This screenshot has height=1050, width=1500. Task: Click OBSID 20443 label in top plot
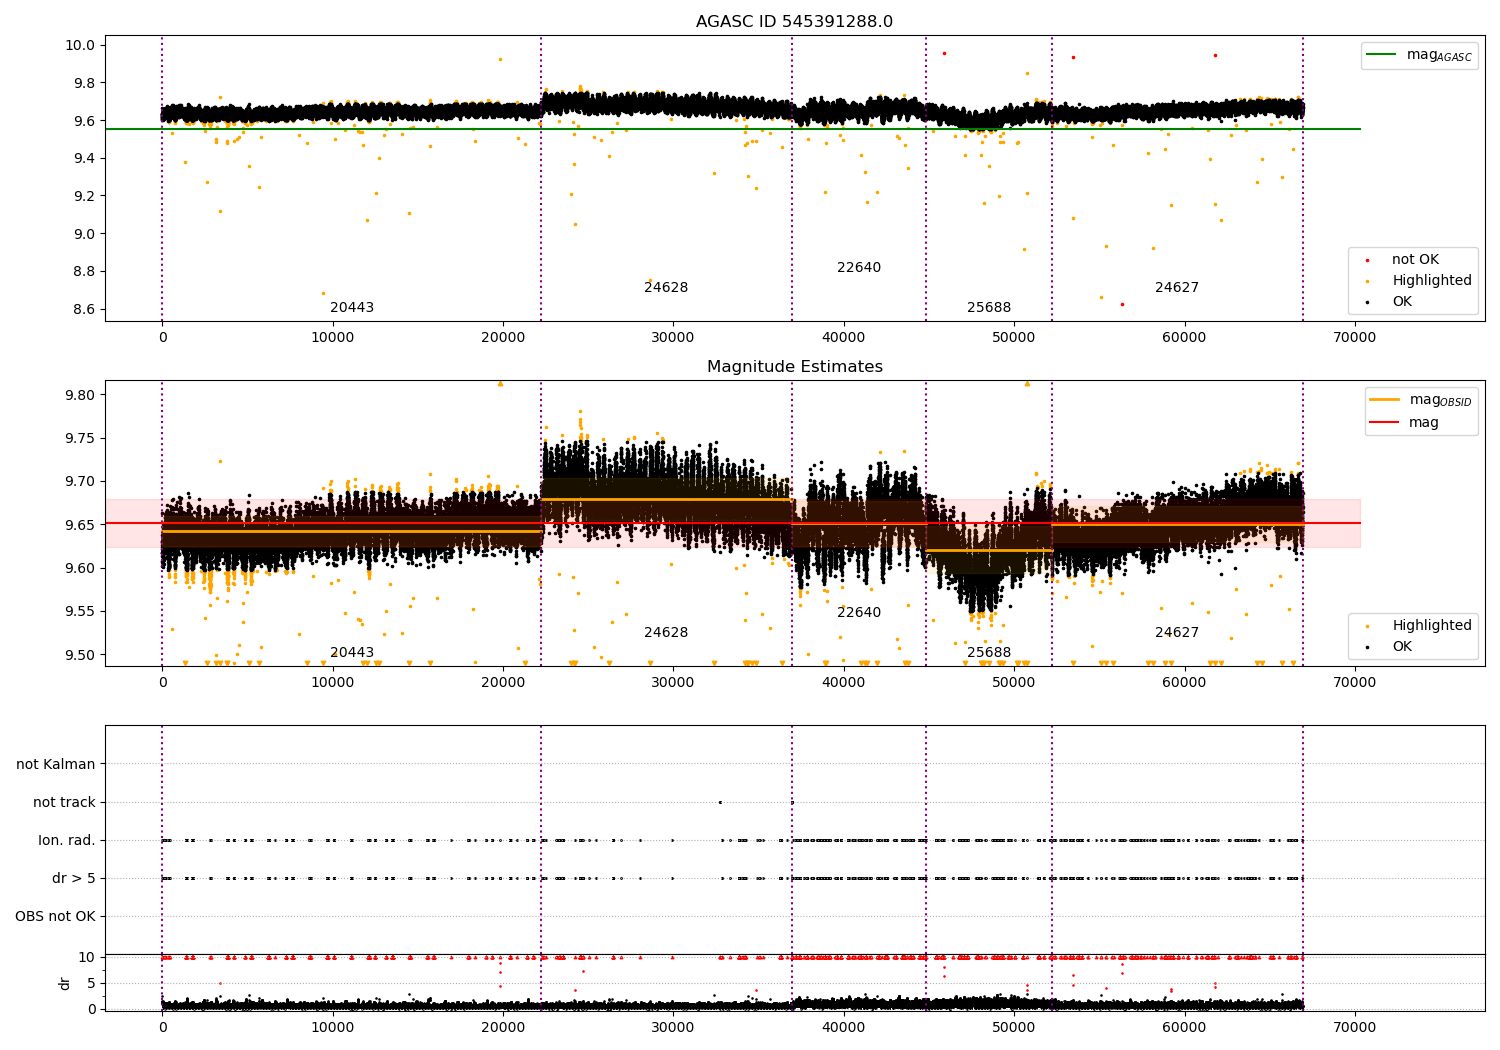[x=352, y=307]
